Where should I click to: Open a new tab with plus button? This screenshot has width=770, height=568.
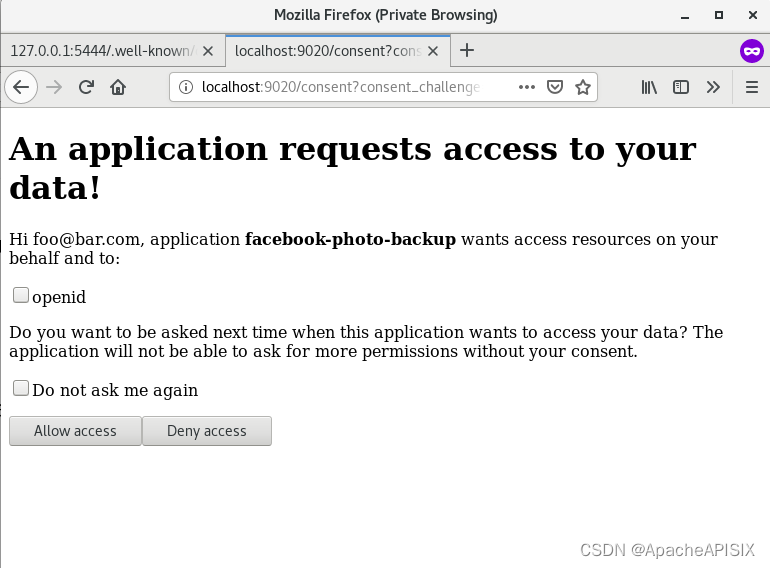[466, 50]
